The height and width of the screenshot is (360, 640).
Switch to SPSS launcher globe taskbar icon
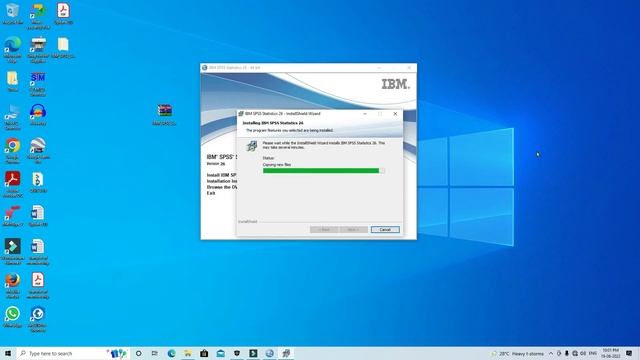[x=269, y=353]
